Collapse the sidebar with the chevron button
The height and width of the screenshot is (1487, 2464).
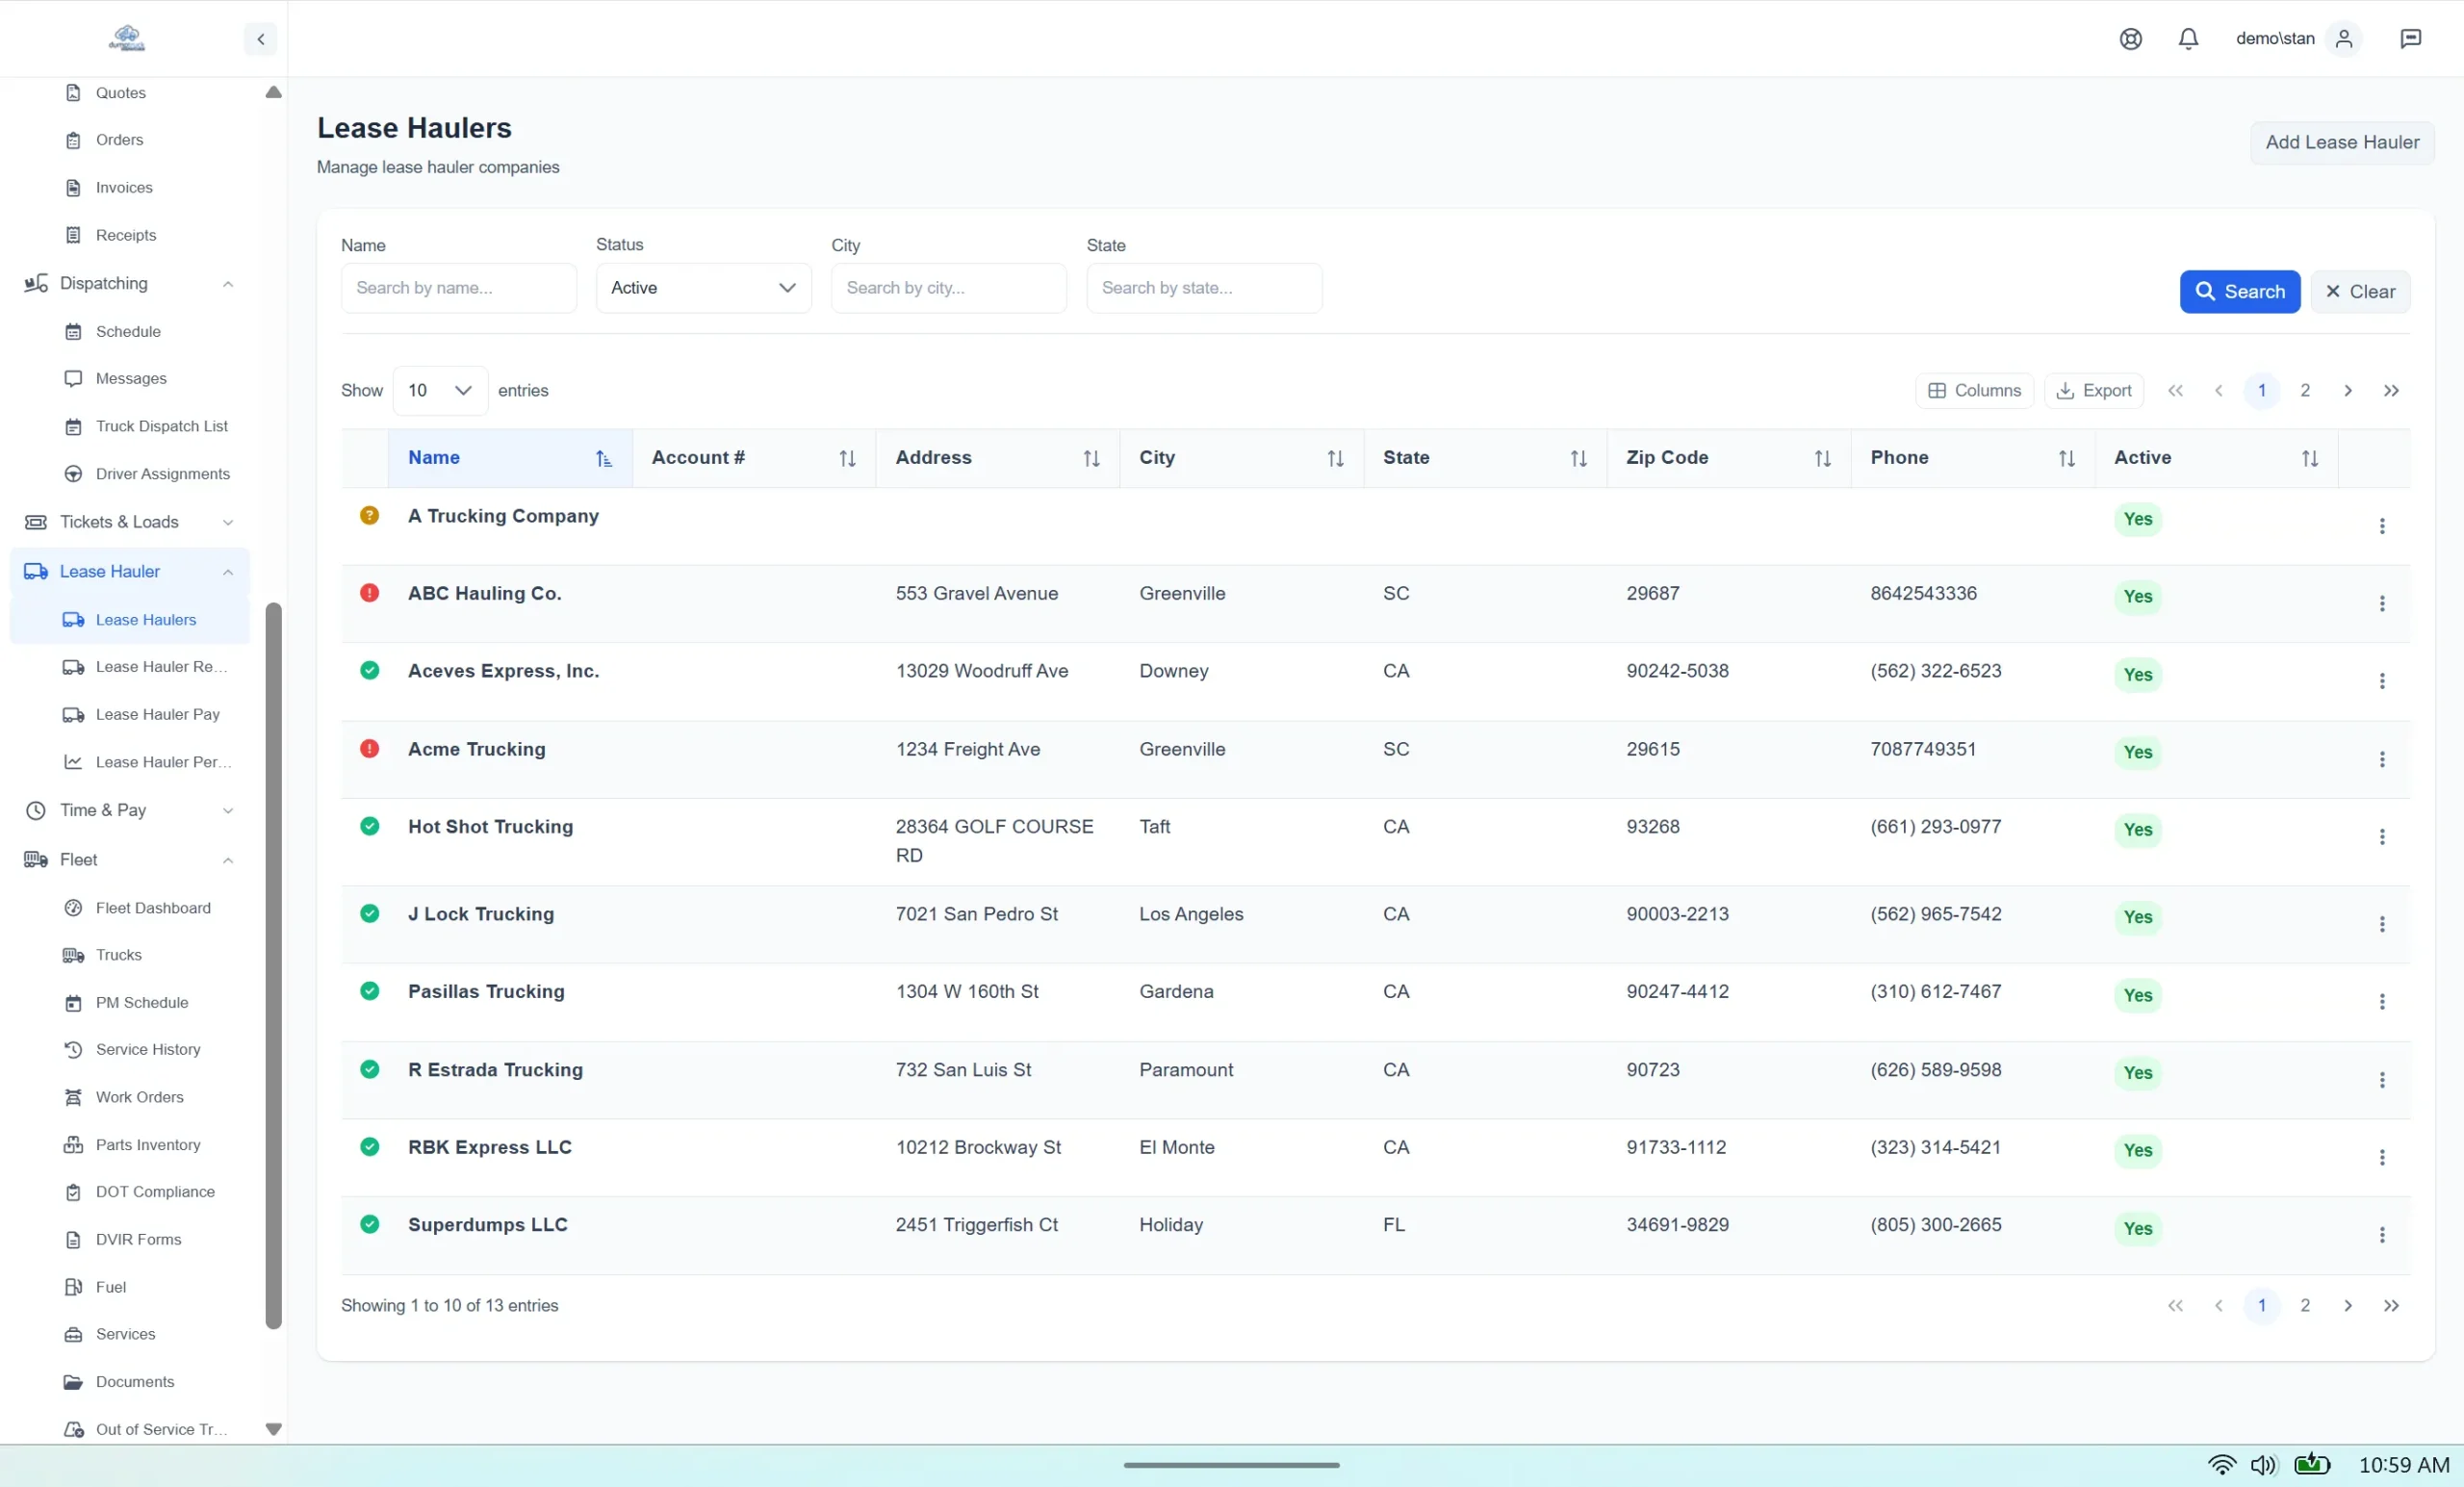coord(260,39)
